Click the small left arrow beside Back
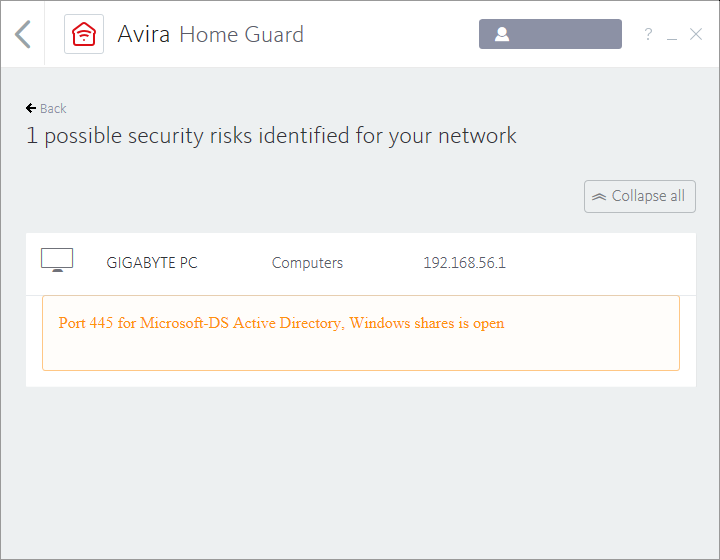Viewport: 720px width, 560px height. click(31, 108)
